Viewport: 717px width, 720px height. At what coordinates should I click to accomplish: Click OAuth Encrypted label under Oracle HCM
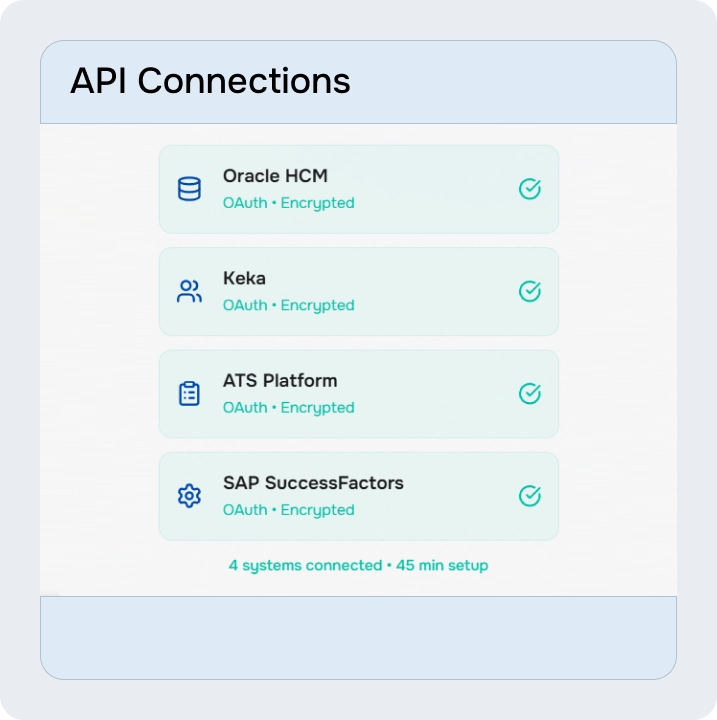tap(288, 203)
